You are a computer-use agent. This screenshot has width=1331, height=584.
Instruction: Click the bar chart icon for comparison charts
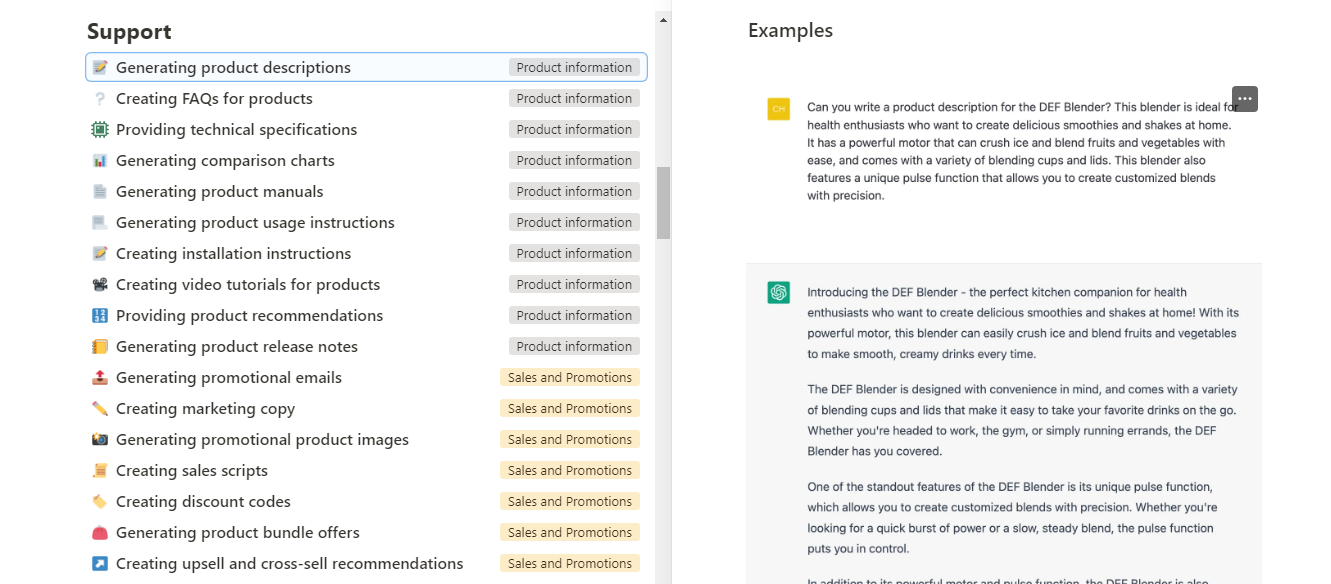pos(100,161)
